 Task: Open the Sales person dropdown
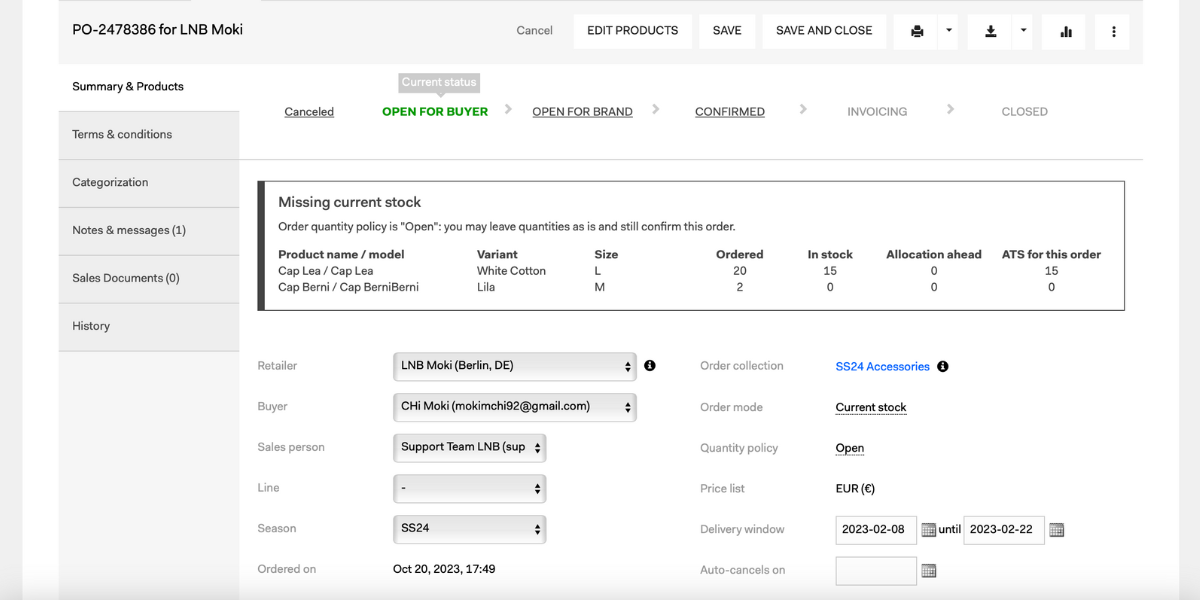(x=470, y=448)
